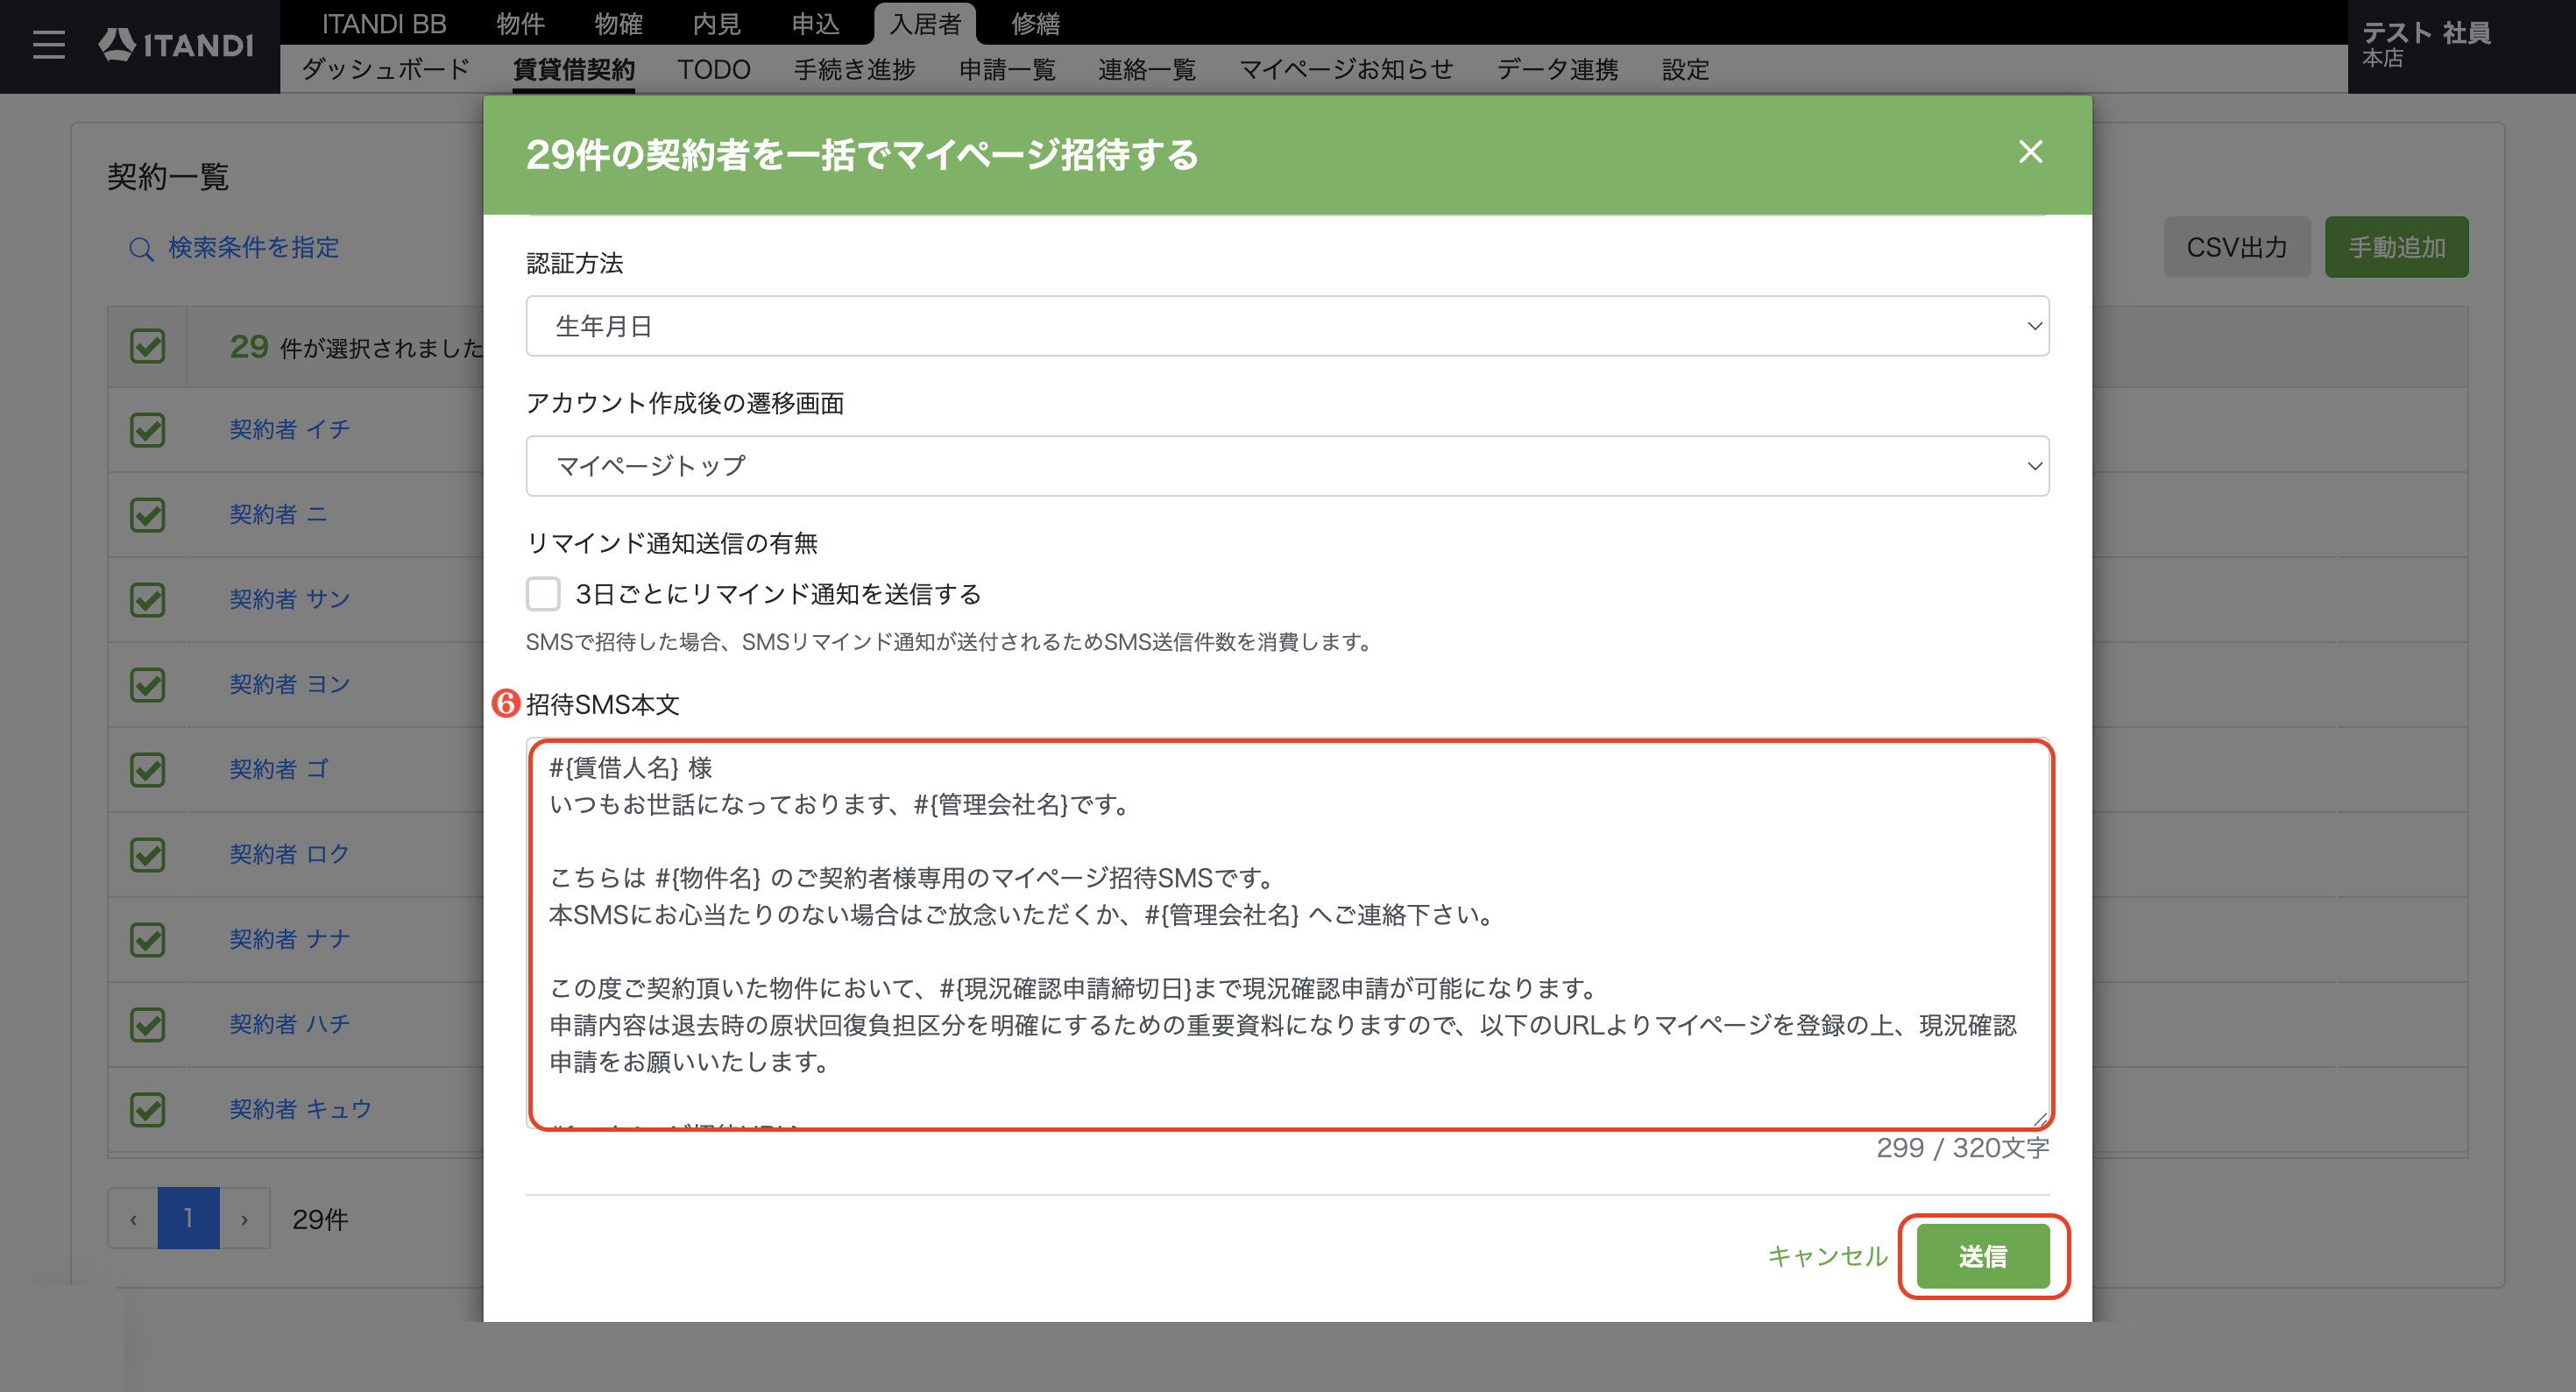Open the 賃貸借契約 menu
The image size is (2576, 1392).
(574, 69)
